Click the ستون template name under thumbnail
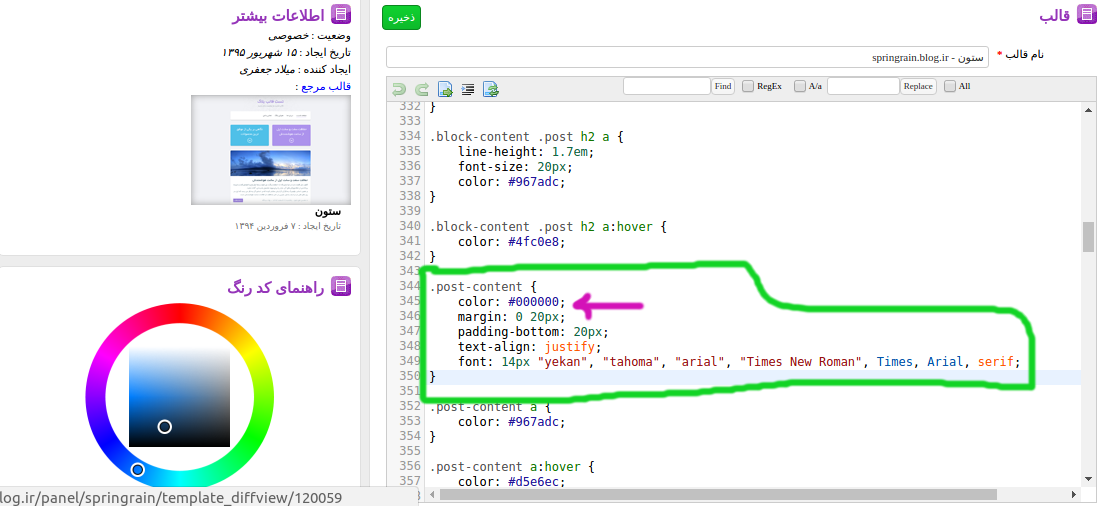This screenshot has width=1104, height=506. coord(327,212)
